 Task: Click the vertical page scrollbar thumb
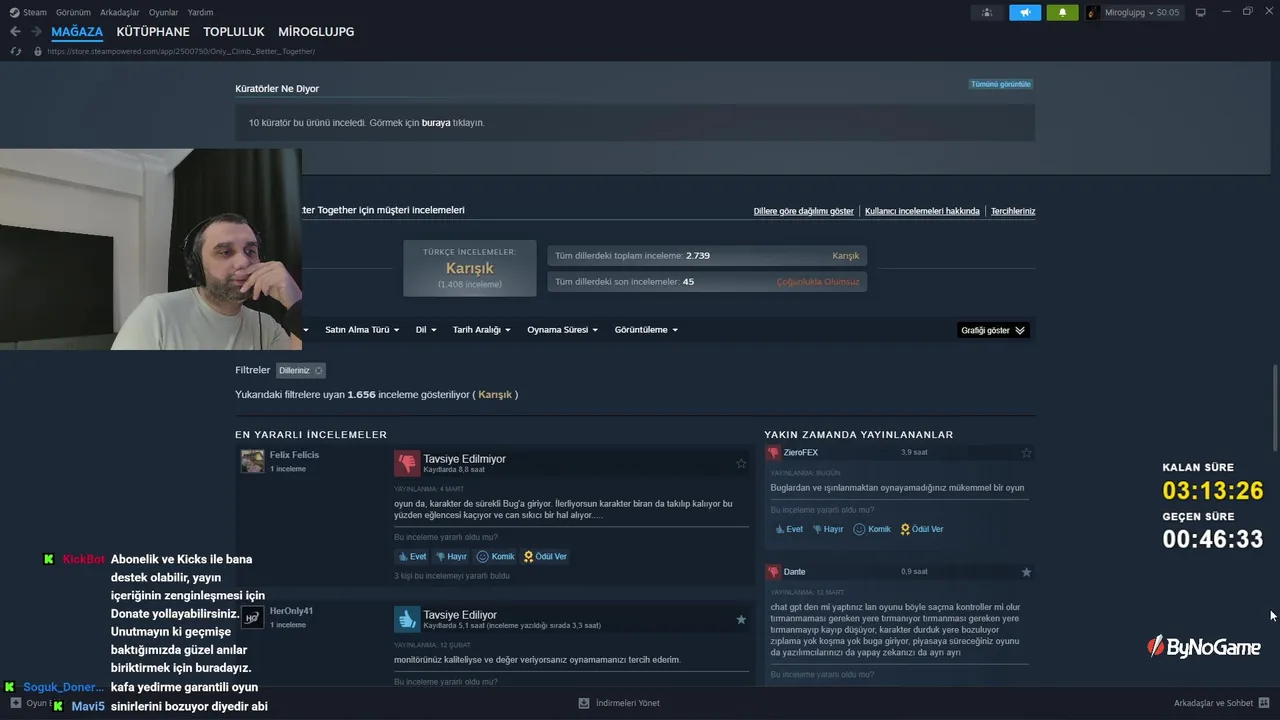click(x=1275, y=408)
